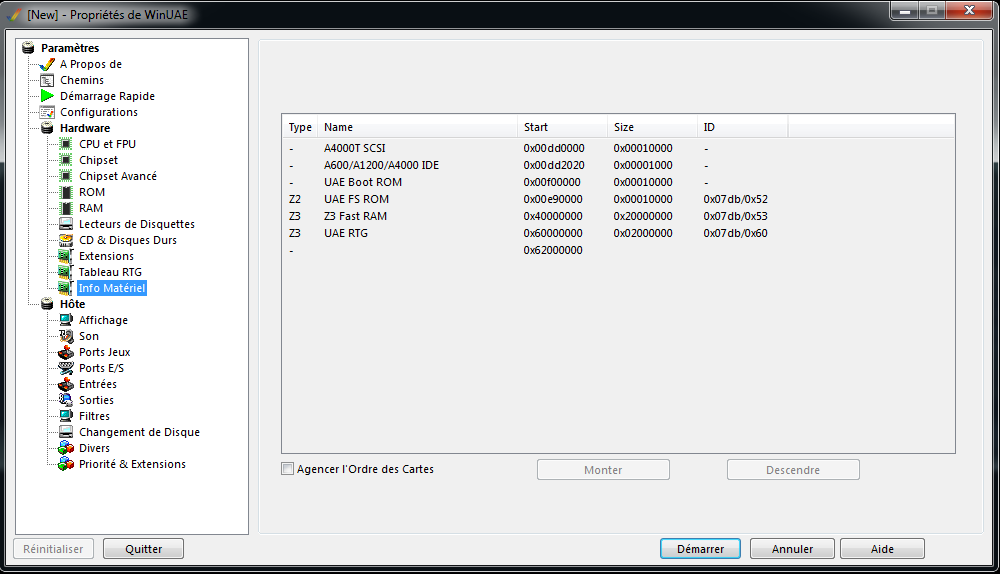Click the Monter button

coord(603,469)
